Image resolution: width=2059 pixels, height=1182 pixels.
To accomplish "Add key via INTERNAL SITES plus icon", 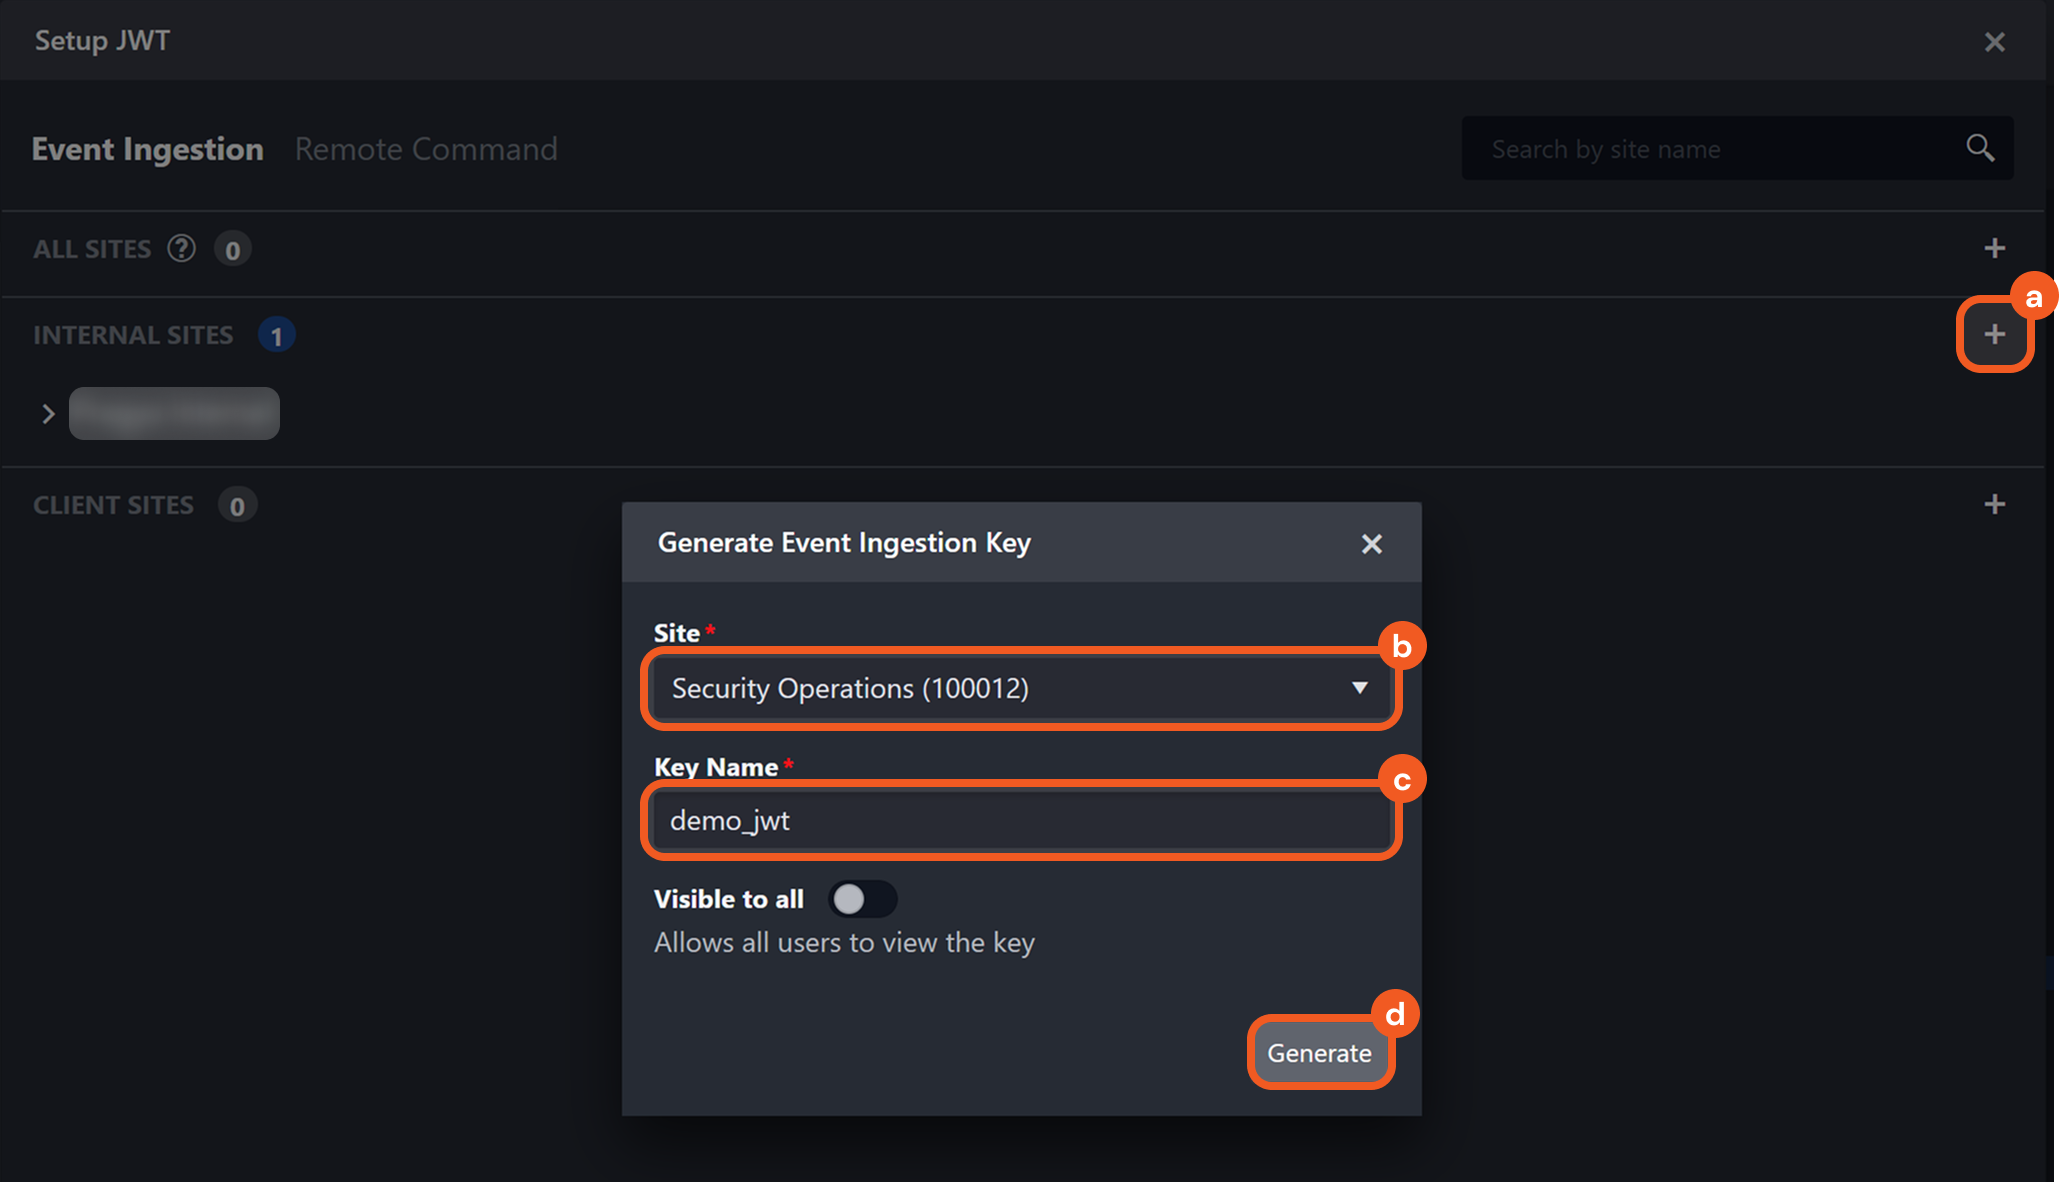I will 1994,335.
